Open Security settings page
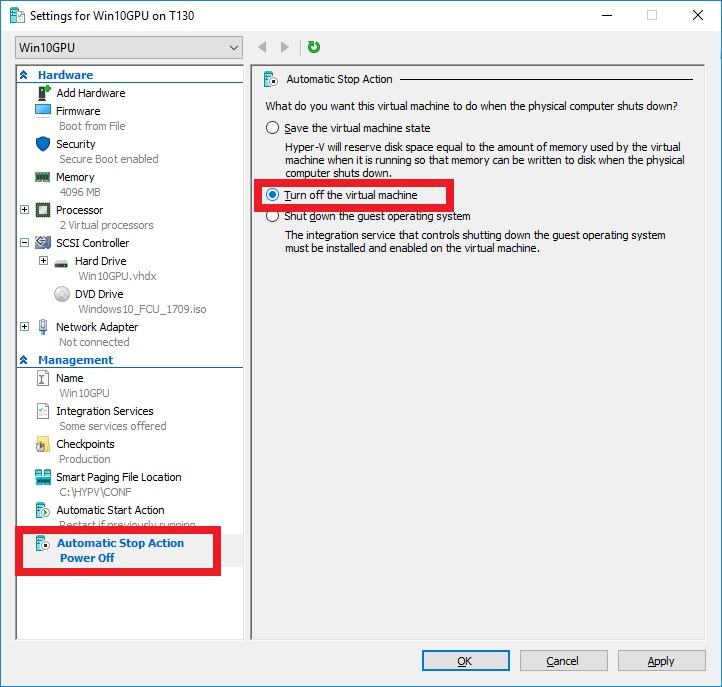Image resolution: width=722 pixels, height=687 pixels. click(76, 144)
